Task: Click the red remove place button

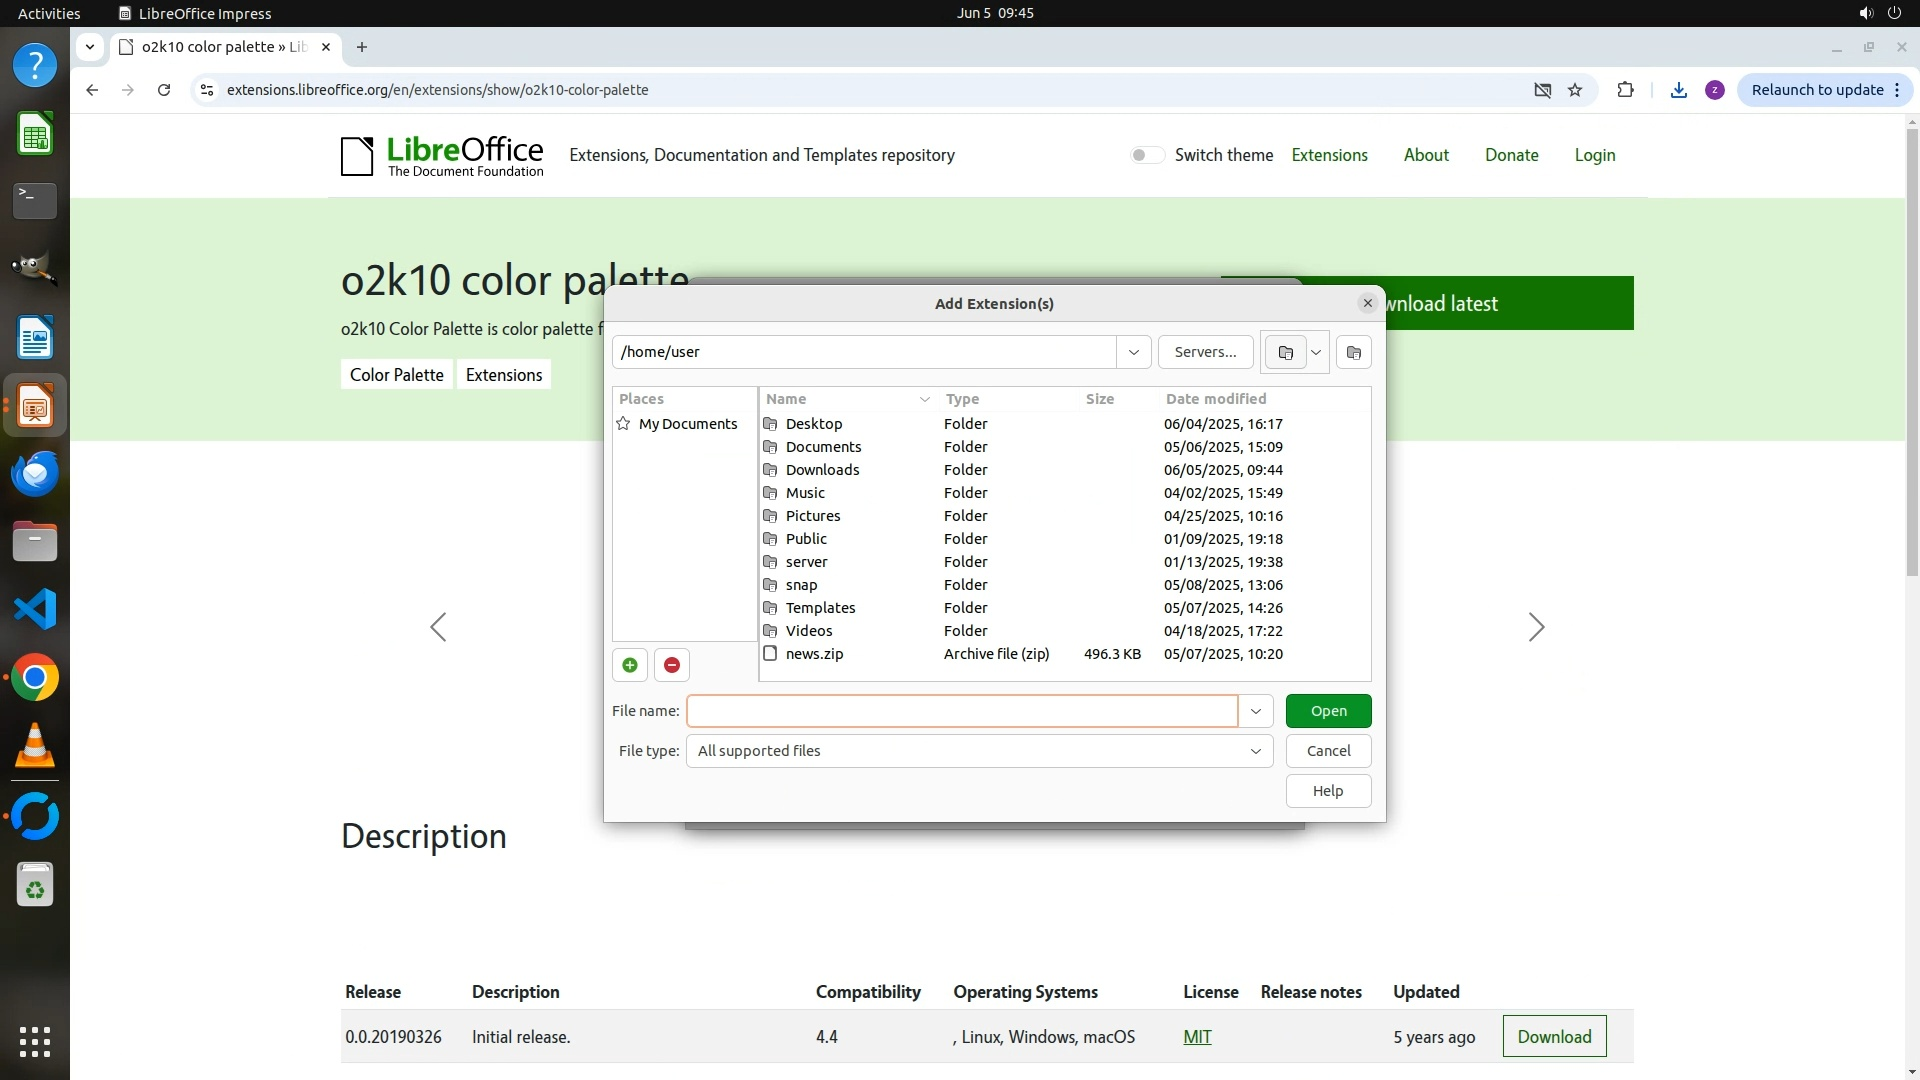Action: point(672,665)
